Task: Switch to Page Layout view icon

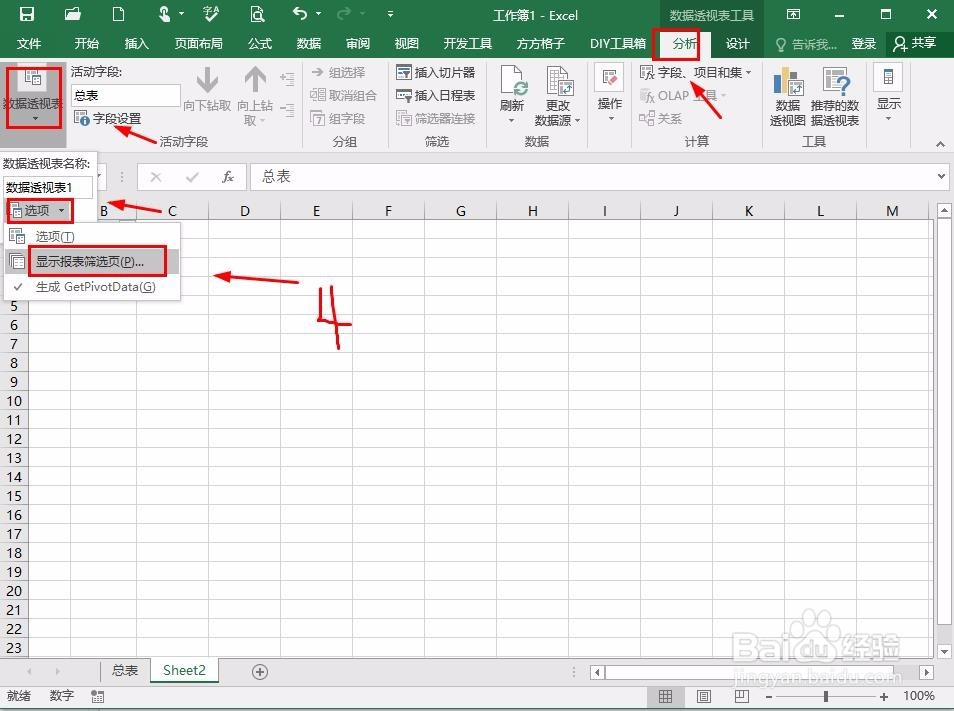Action: tap(704, 696)
